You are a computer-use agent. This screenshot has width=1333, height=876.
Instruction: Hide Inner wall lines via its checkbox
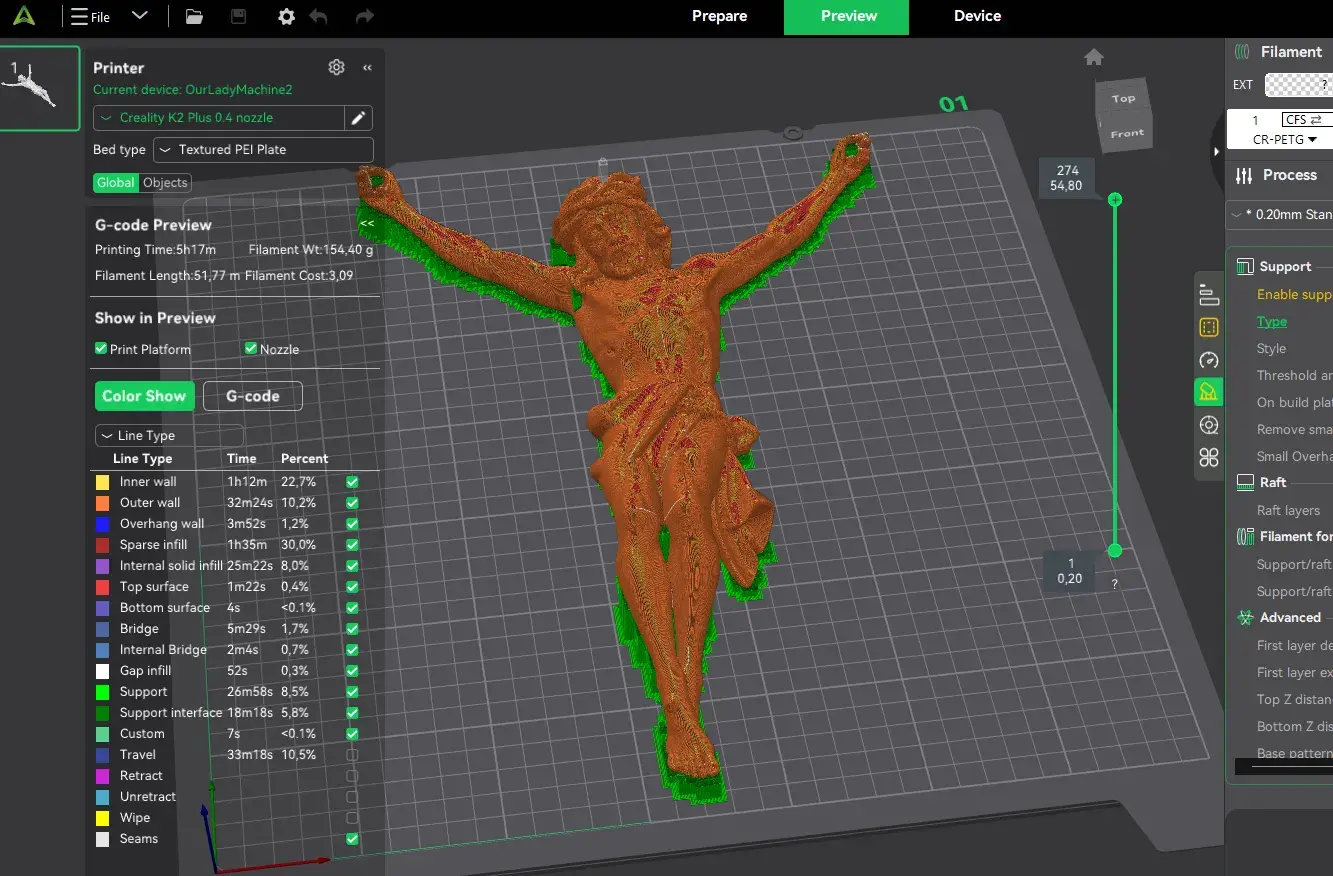coord(352,482)
